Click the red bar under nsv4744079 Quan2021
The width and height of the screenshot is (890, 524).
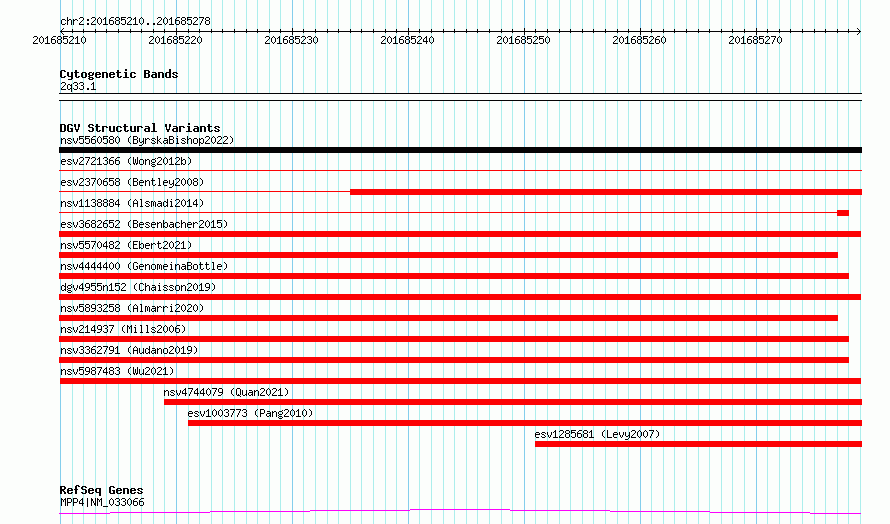pos(513,402)
